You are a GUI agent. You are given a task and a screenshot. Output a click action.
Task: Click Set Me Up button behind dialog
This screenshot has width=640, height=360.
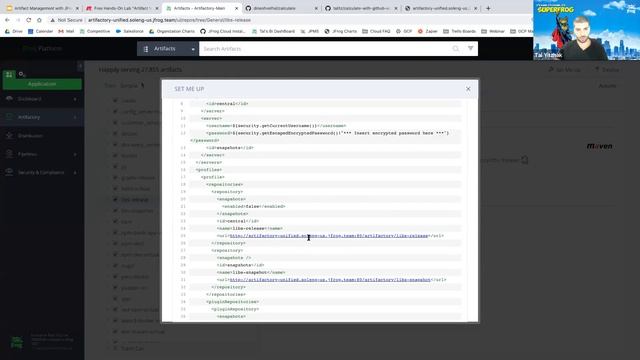(x=564, y=70)
